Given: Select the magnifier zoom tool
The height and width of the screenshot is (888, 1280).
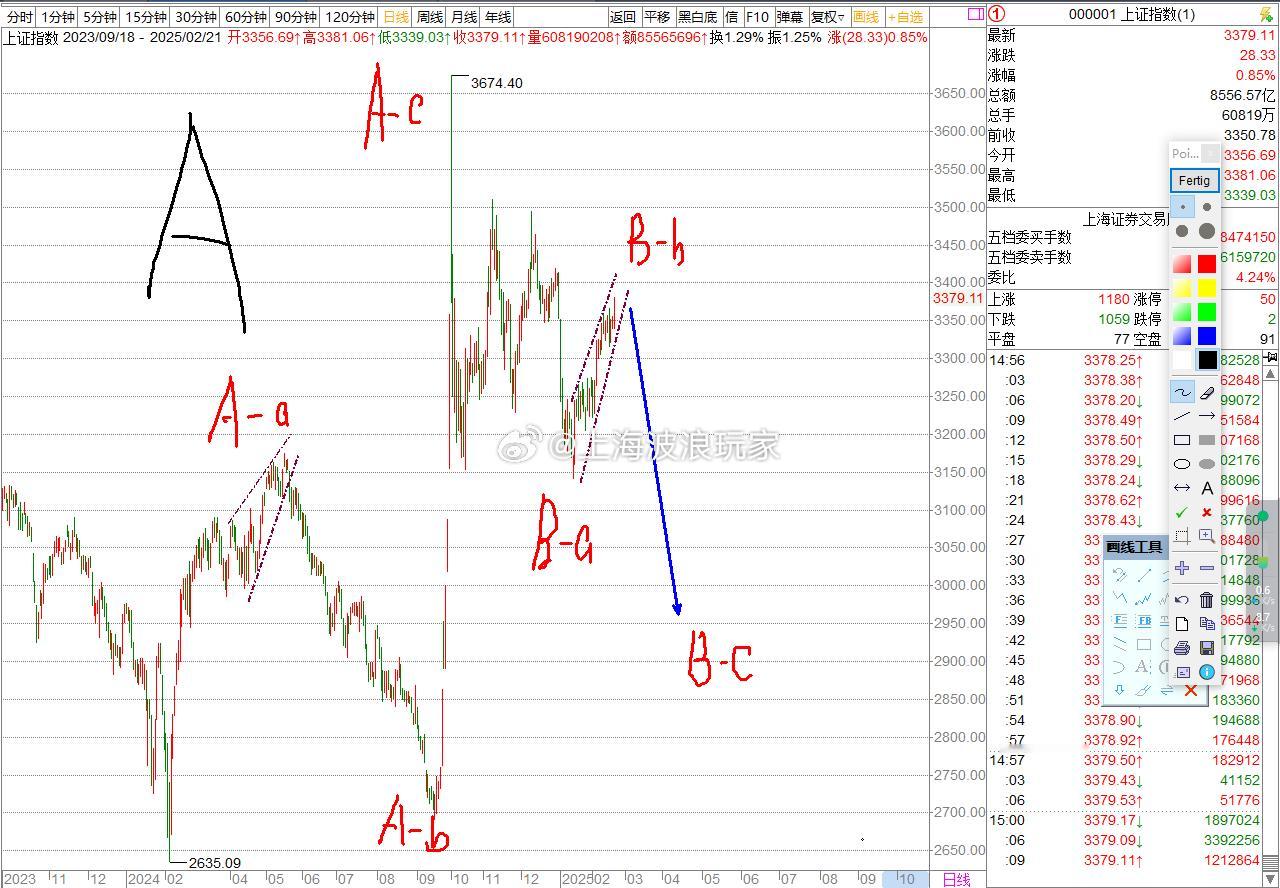Looking at the screenshot, I should (1207, 536).
